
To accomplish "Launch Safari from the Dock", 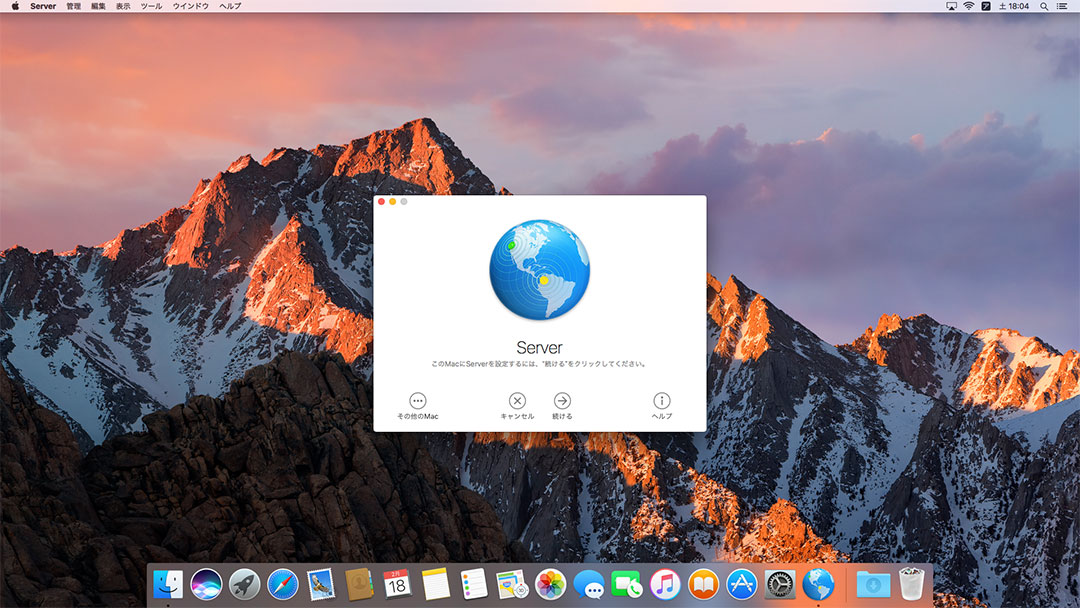I will tap(282, 585).
